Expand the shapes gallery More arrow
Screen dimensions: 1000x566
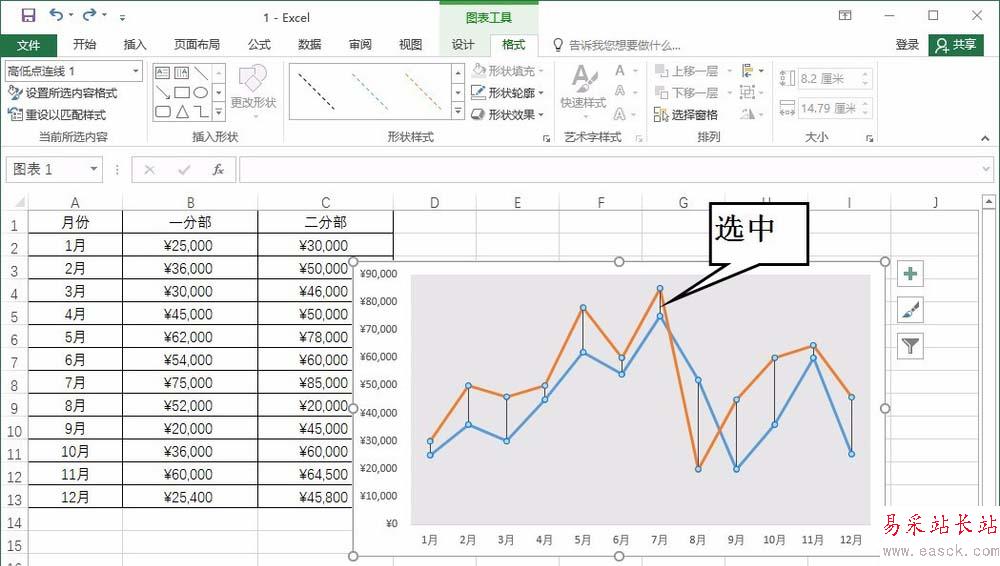pyautogui.click(x=219, y=112)
